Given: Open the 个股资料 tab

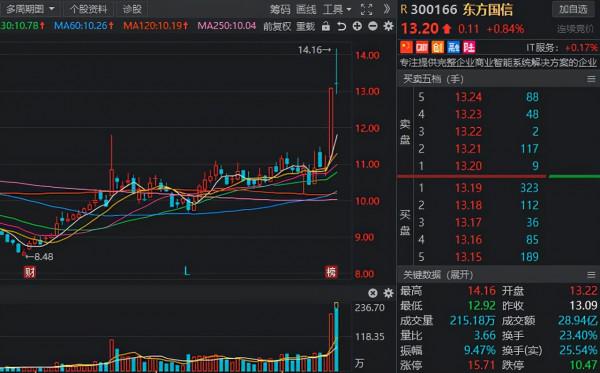Looking at the screenshot, I should coord(88,9).
